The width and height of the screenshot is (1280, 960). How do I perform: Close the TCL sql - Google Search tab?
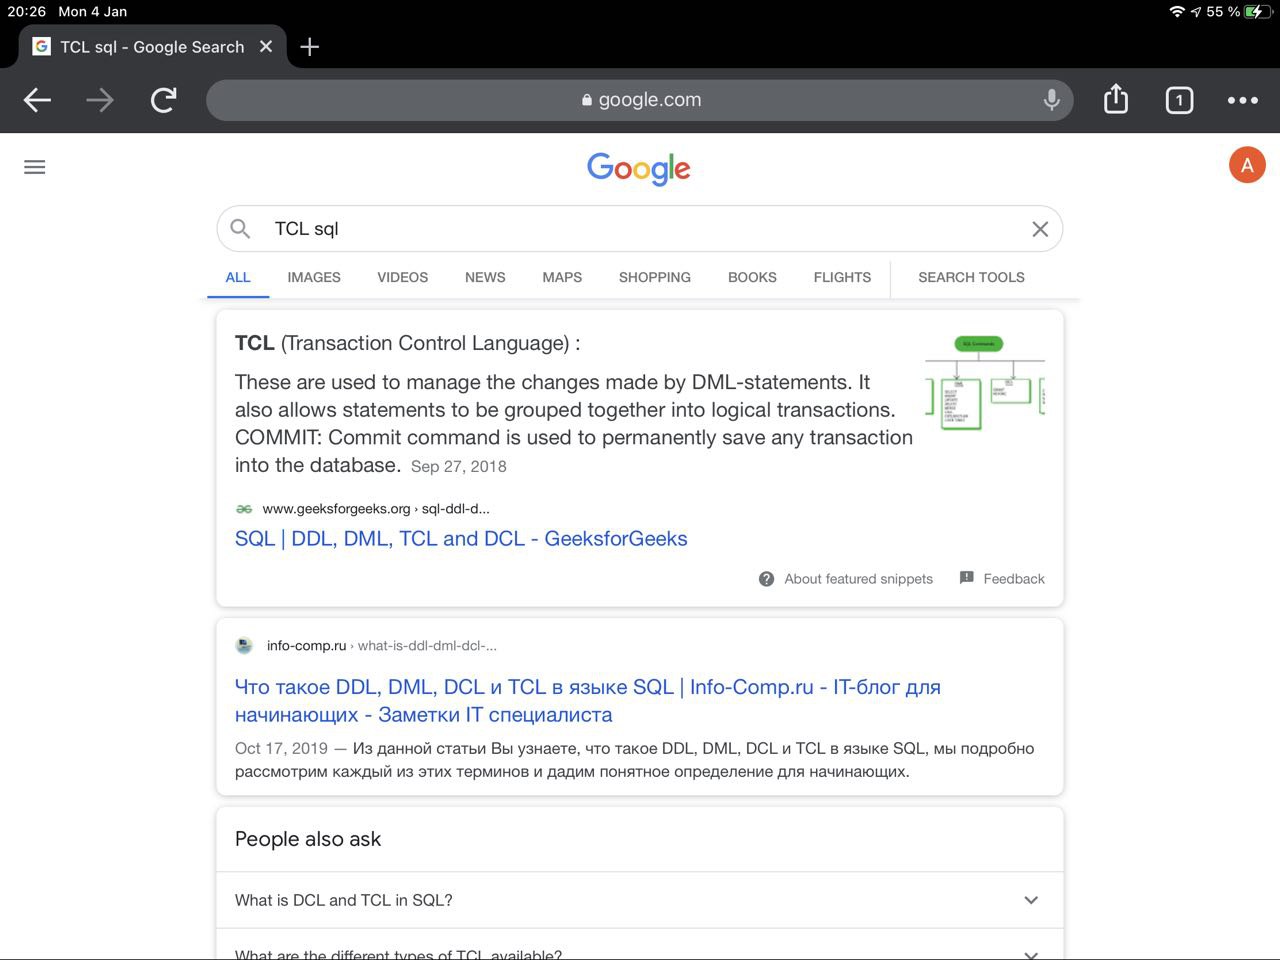coord(266,47)
